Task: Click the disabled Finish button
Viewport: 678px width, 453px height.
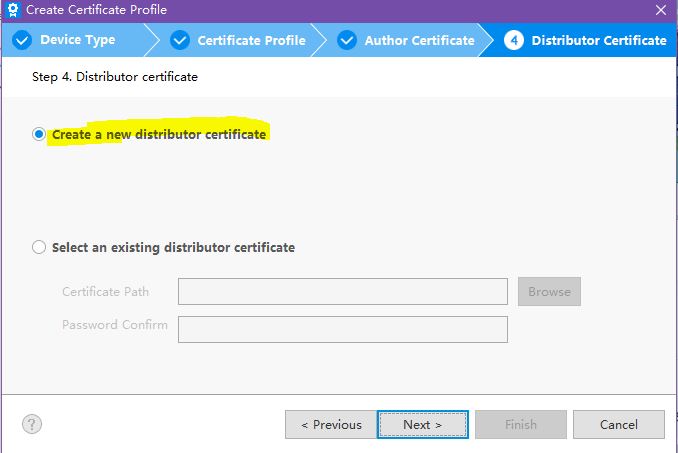Action: click(x=521, y=424)
